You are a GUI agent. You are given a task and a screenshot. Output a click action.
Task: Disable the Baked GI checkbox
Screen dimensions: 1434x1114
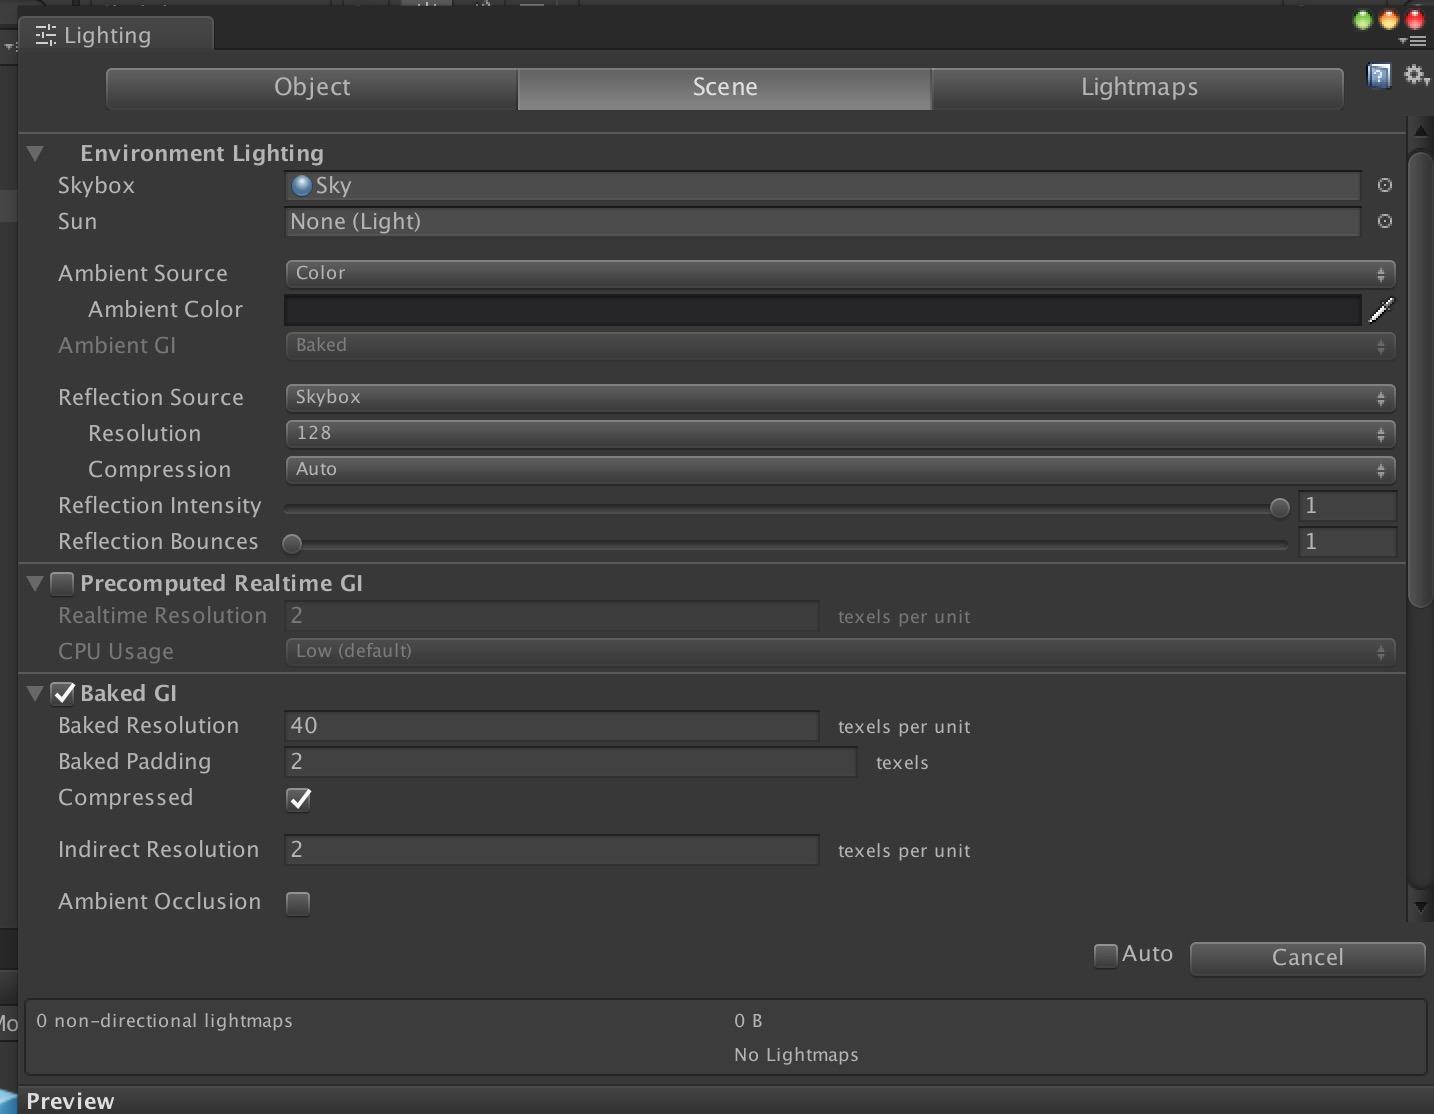click(62, 693)
